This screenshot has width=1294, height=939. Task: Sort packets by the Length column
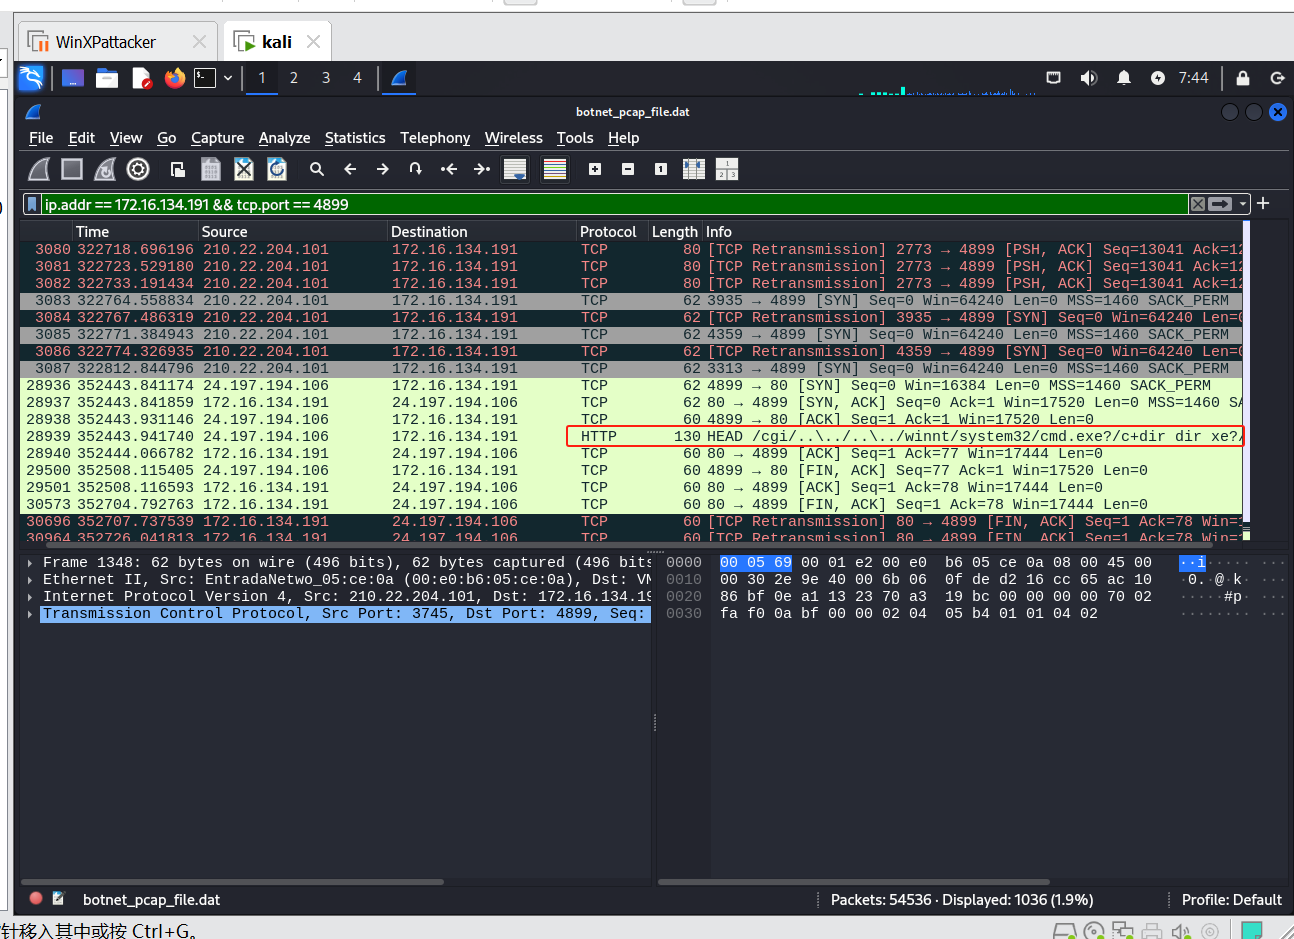pos(676,231)
